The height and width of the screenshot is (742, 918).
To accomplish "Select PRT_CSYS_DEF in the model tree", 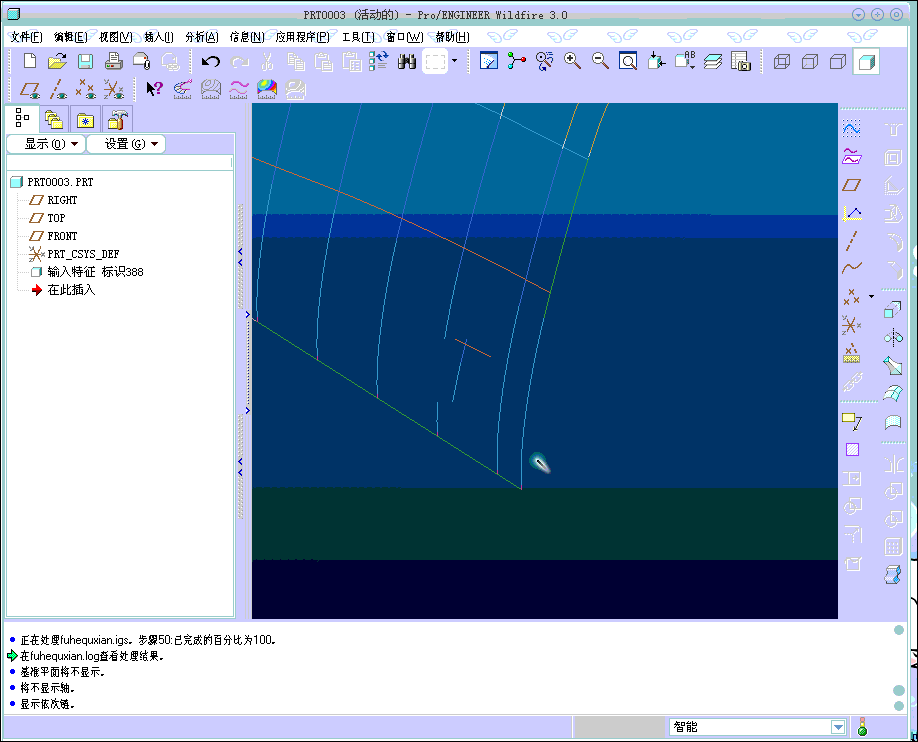I will point(83,254).
